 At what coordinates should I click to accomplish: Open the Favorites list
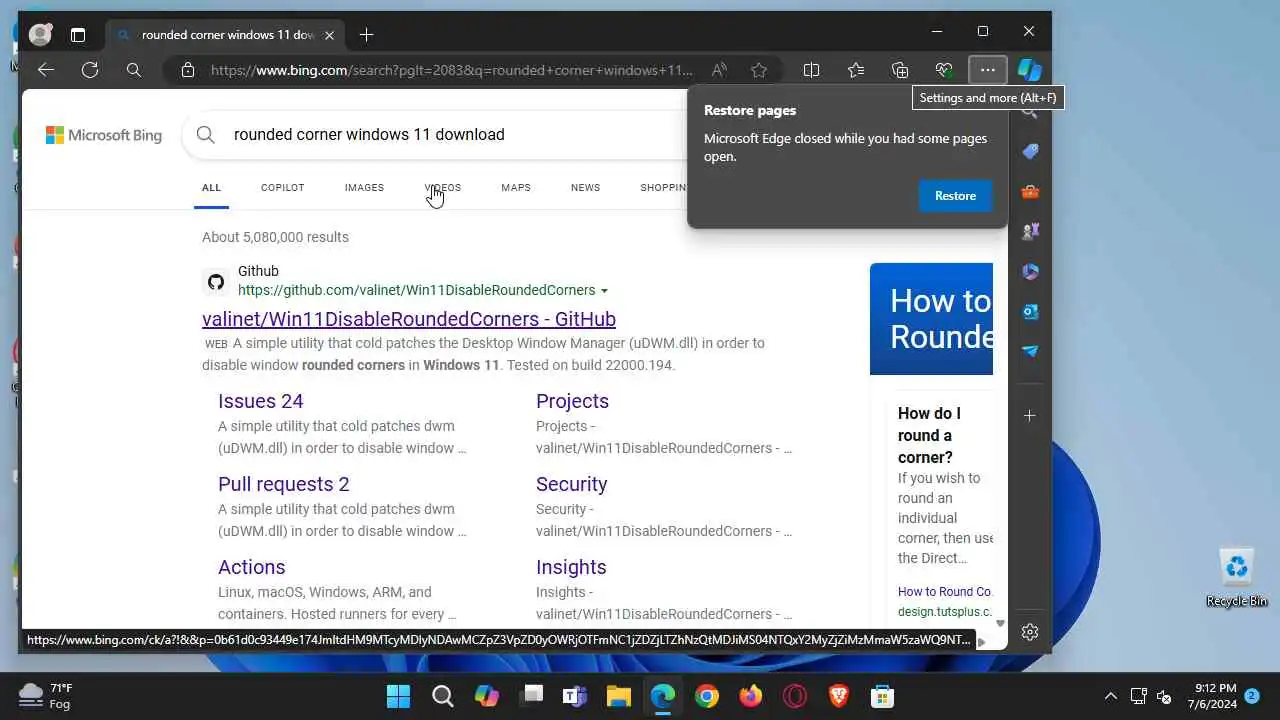click(856, 70)
